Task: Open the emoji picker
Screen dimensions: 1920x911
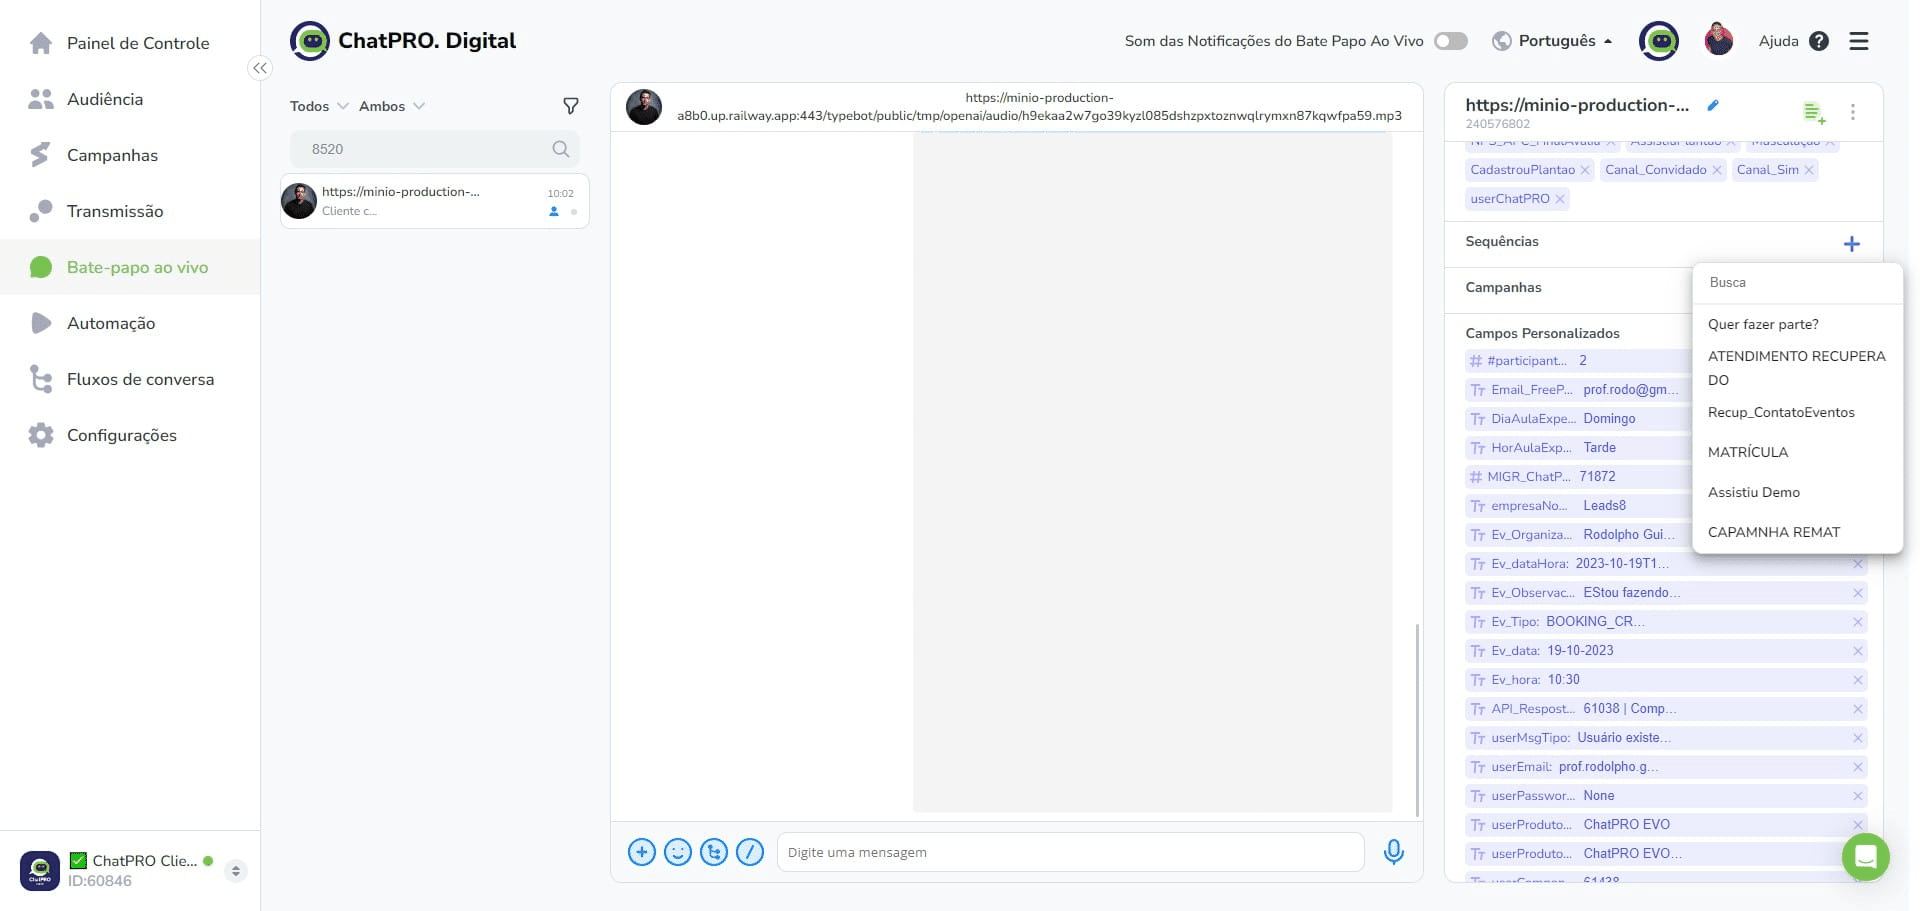Action: [678, 852]
